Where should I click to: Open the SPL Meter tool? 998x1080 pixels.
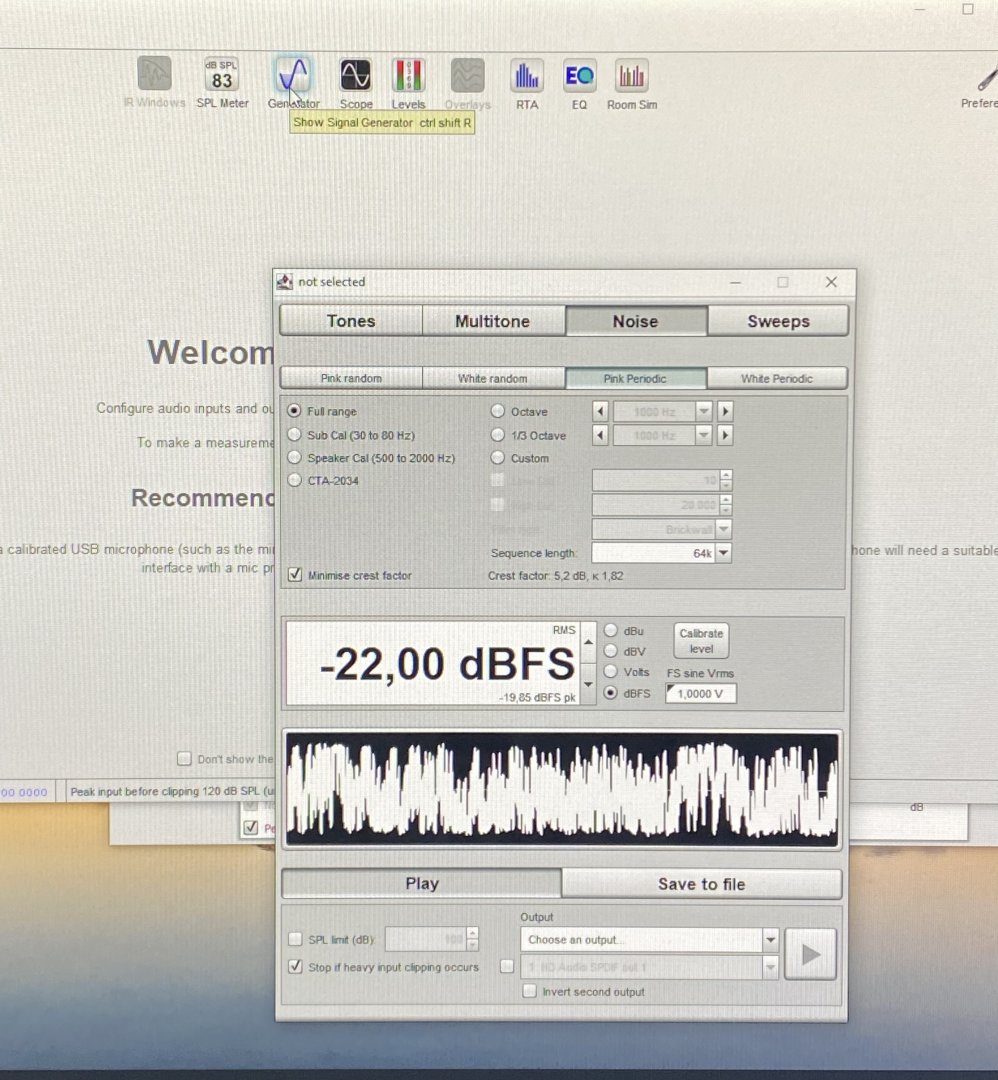(221, 76)
